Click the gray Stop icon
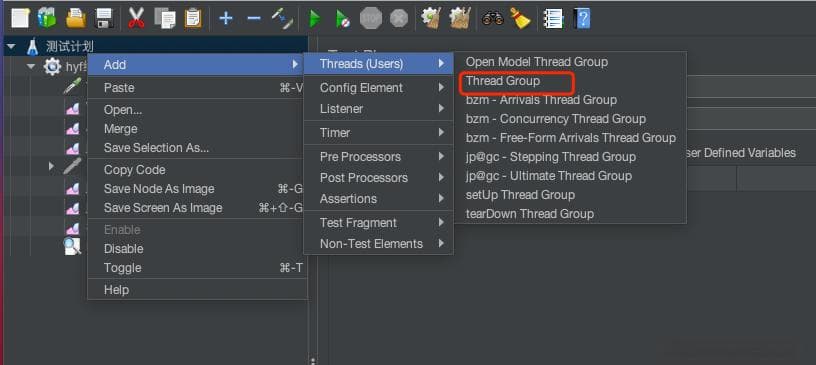The height and width of the screenshot is (365, 816). [x=371, y=19]
